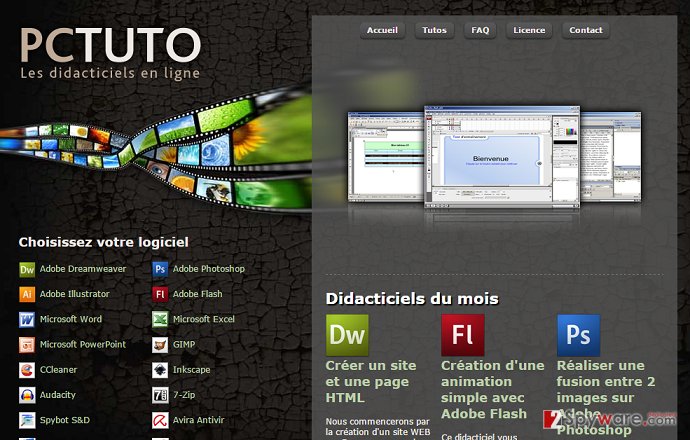Open the Adobe Photoshop text link
690x440 pixels.
tap(209, 269)
